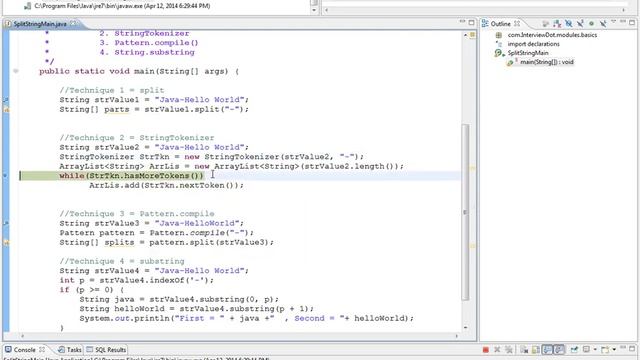Click the editor scrollbar up arrow
The height and width of the screenshot is (360, 640).
(x=465, y=35)
